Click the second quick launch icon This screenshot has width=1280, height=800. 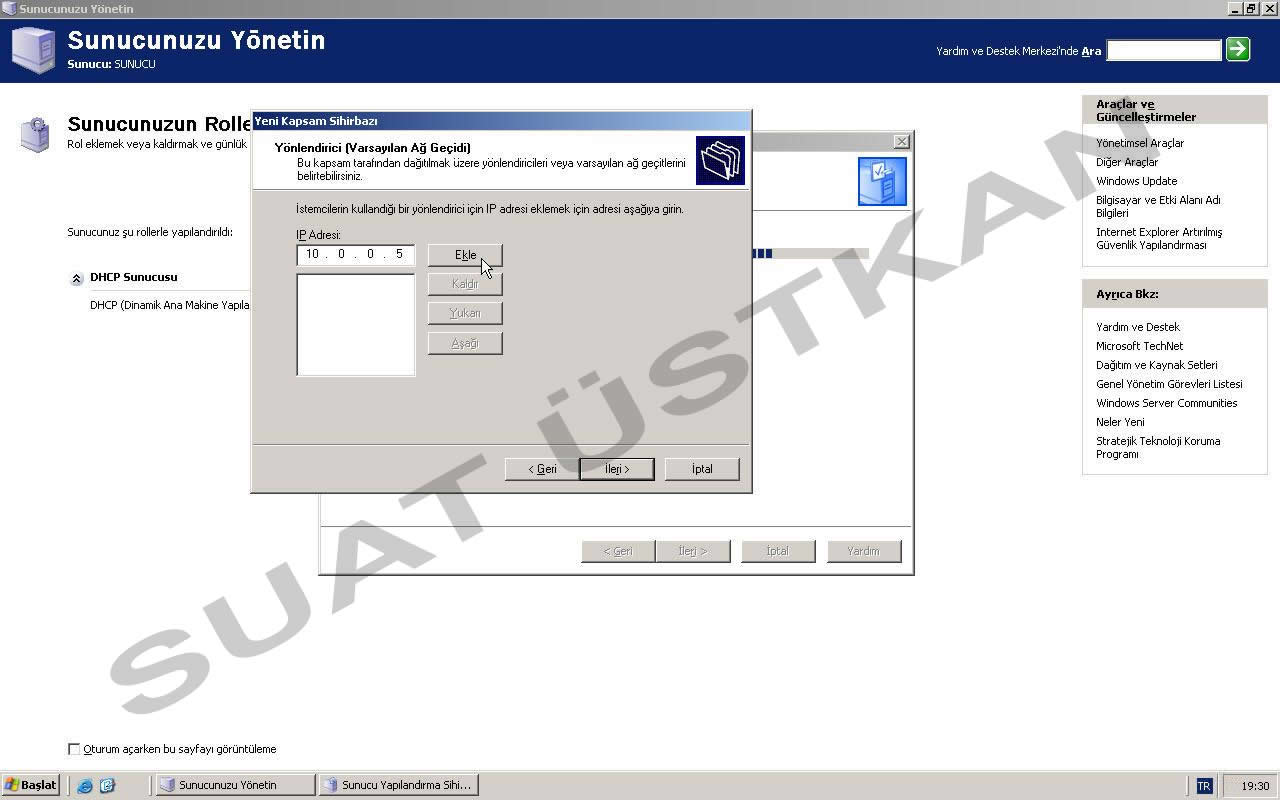(107, 786)
